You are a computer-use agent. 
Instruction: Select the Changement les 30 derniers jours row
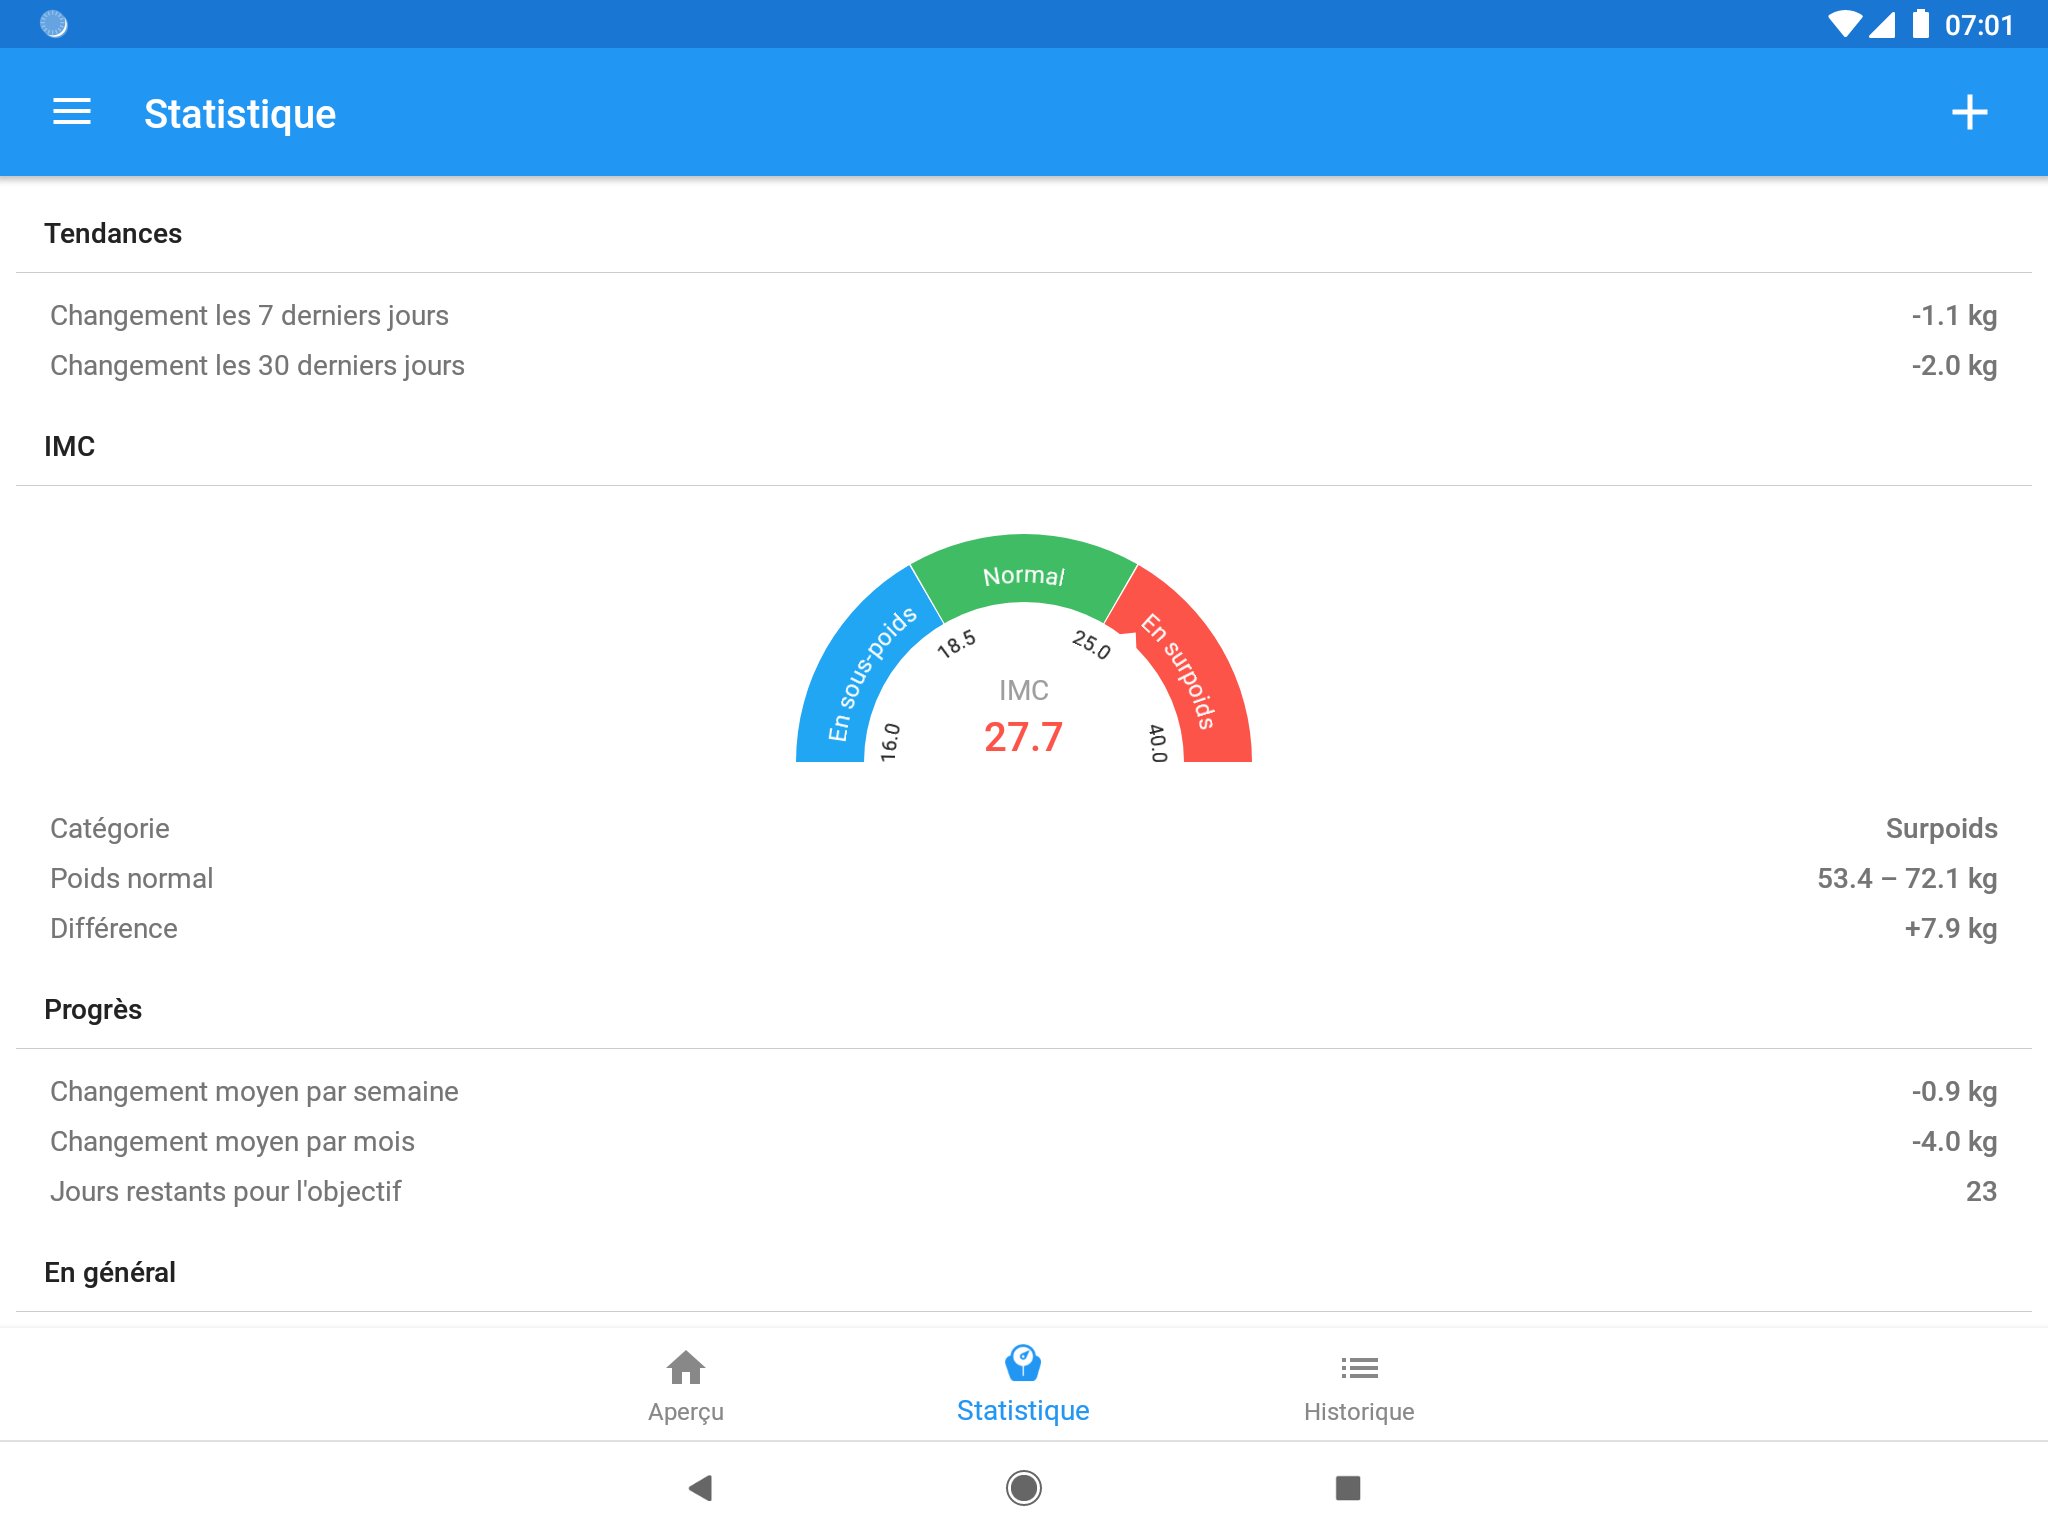tap(1023, 365)
